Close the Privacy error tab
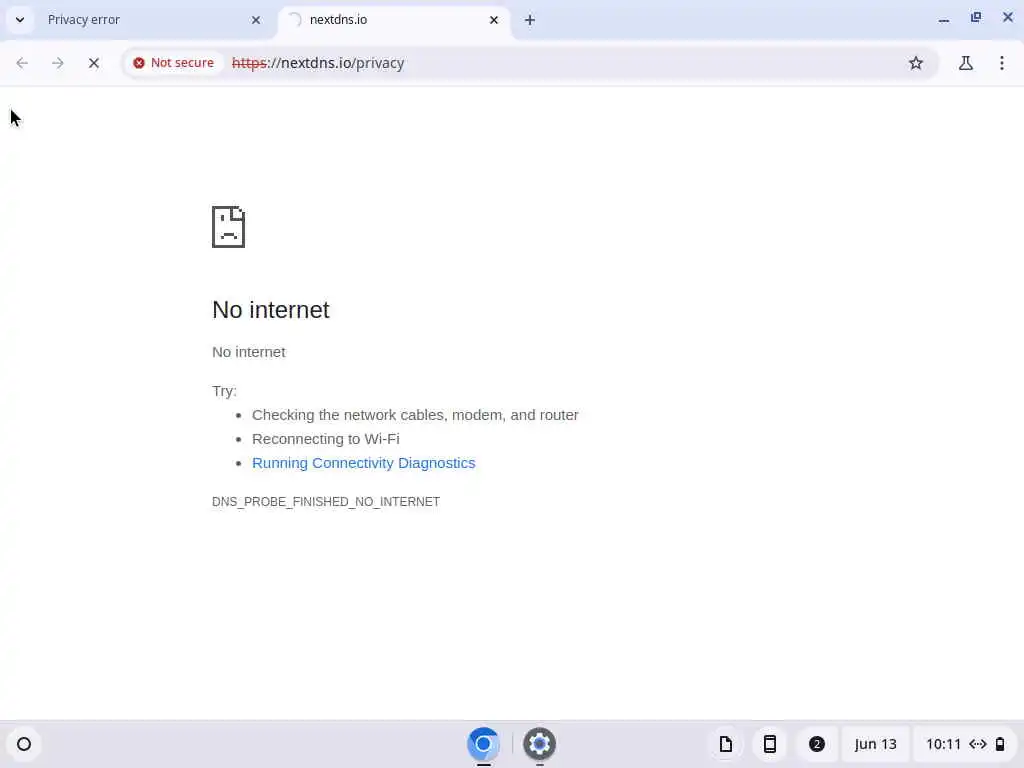 256,20
